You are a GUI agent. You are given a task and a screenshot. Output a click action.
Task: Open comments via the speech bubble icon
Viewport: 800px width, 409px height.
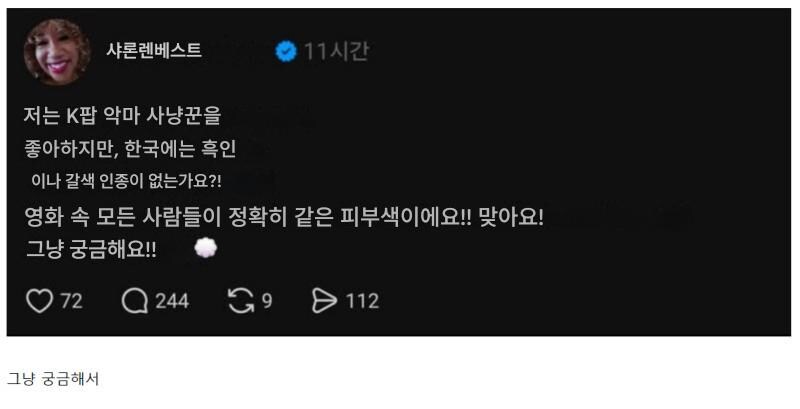[135, 301]
